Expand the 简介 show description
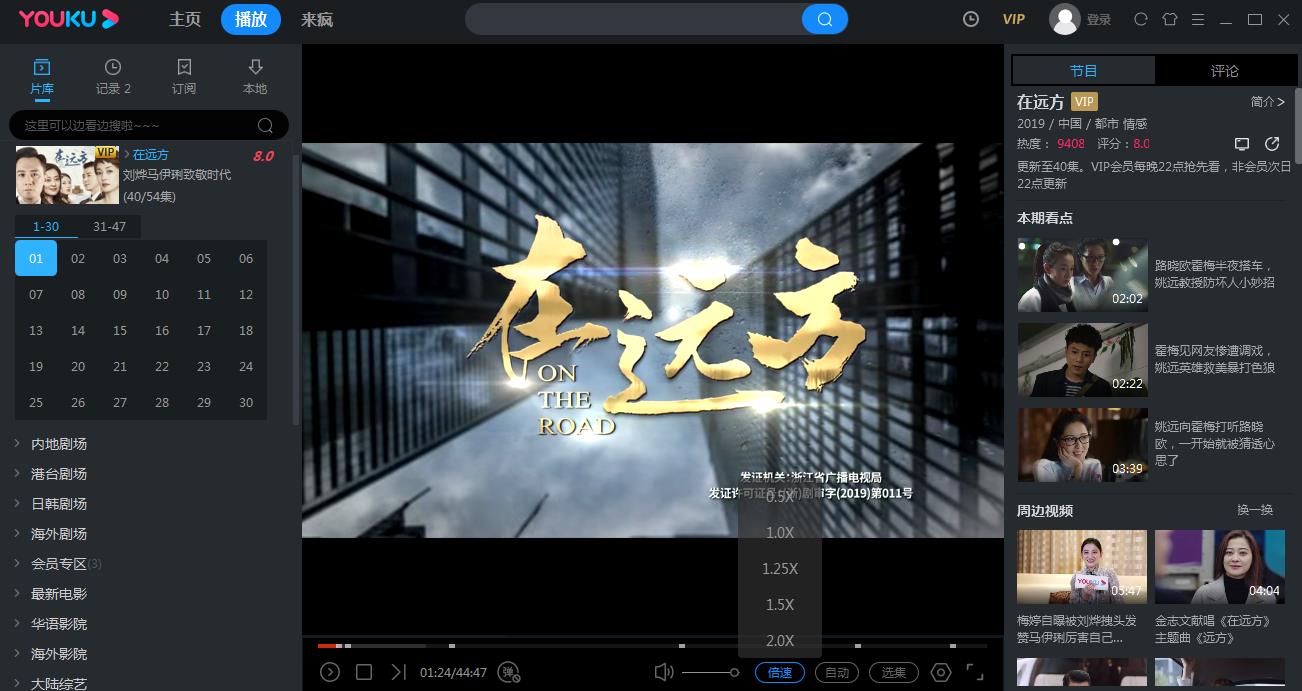Image resolution: width=1302 pixels, height=691 pixels. (x=1267, y=101)
